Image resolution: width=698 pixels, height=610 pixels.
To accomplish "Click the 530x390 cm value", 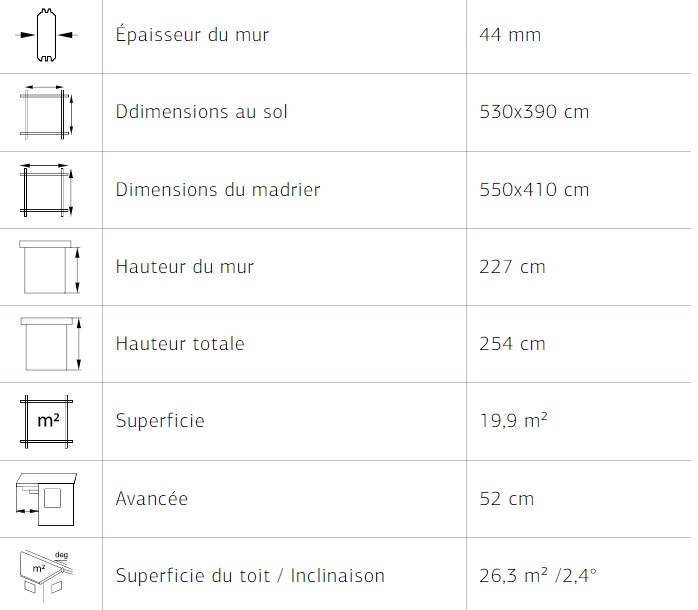I will [x=534, y=112].
